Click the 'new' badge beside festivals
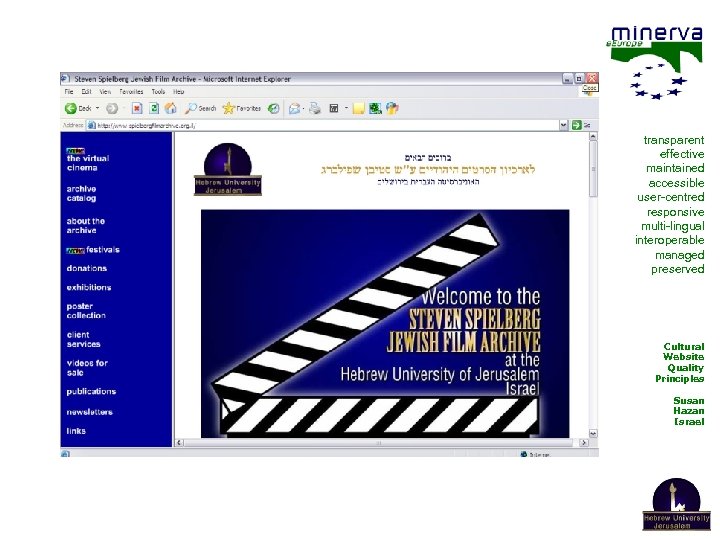Viewport: 720px width, 540px height. [75, 251]
